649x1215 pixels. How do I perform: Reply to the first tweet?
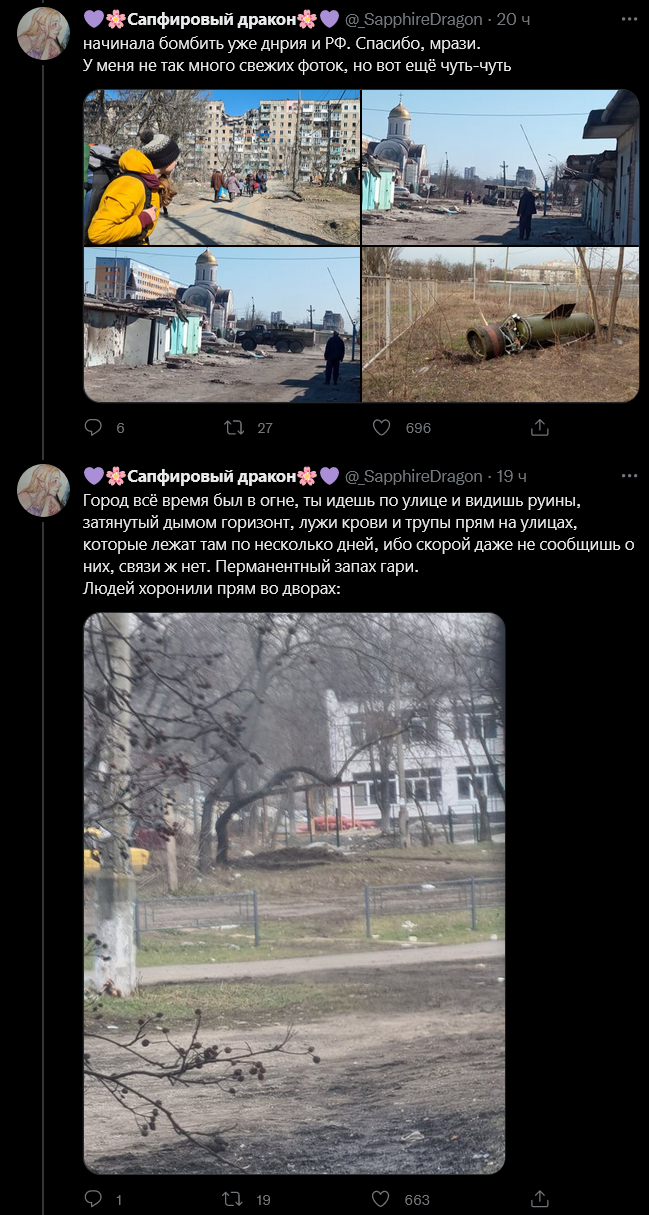(93, 427)
